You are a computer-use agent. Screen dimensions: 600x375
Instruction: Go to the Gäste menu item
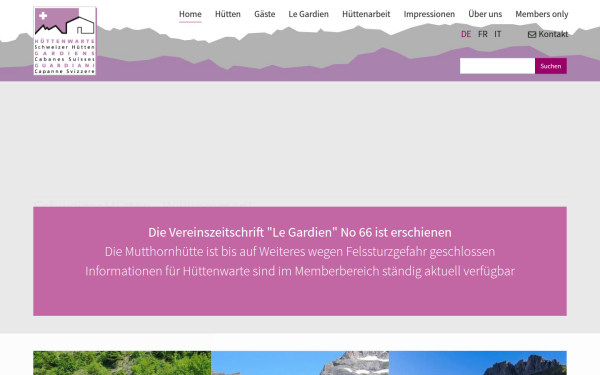[x=264, y=14]
